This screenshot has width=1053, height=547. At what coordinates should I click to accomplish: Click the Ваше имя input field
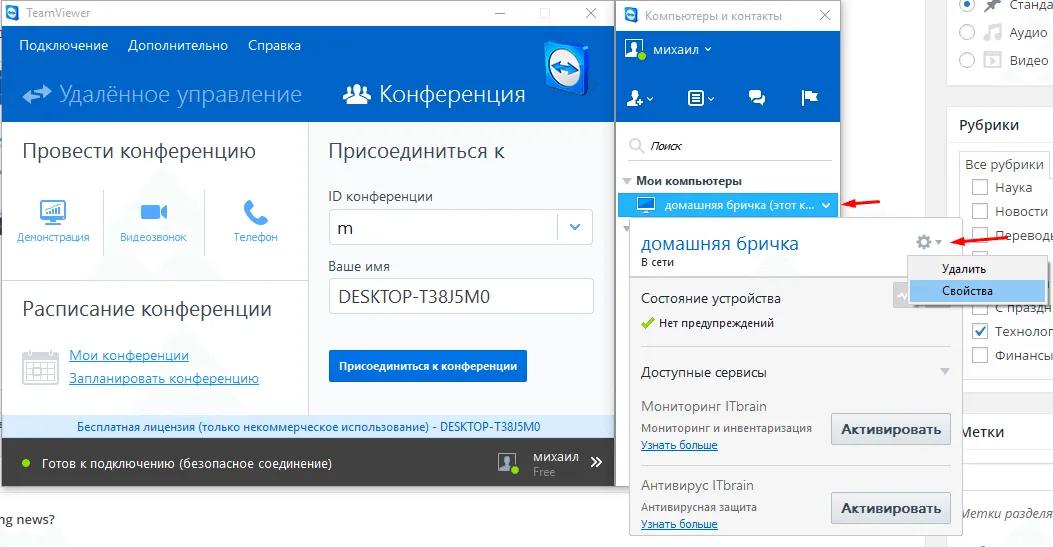point(460,296)
